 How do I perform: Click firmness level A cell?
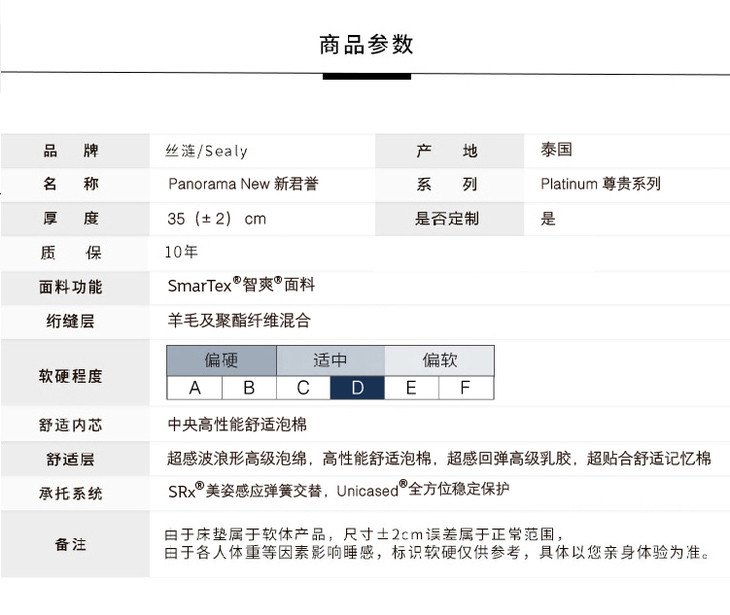(194, 388)
